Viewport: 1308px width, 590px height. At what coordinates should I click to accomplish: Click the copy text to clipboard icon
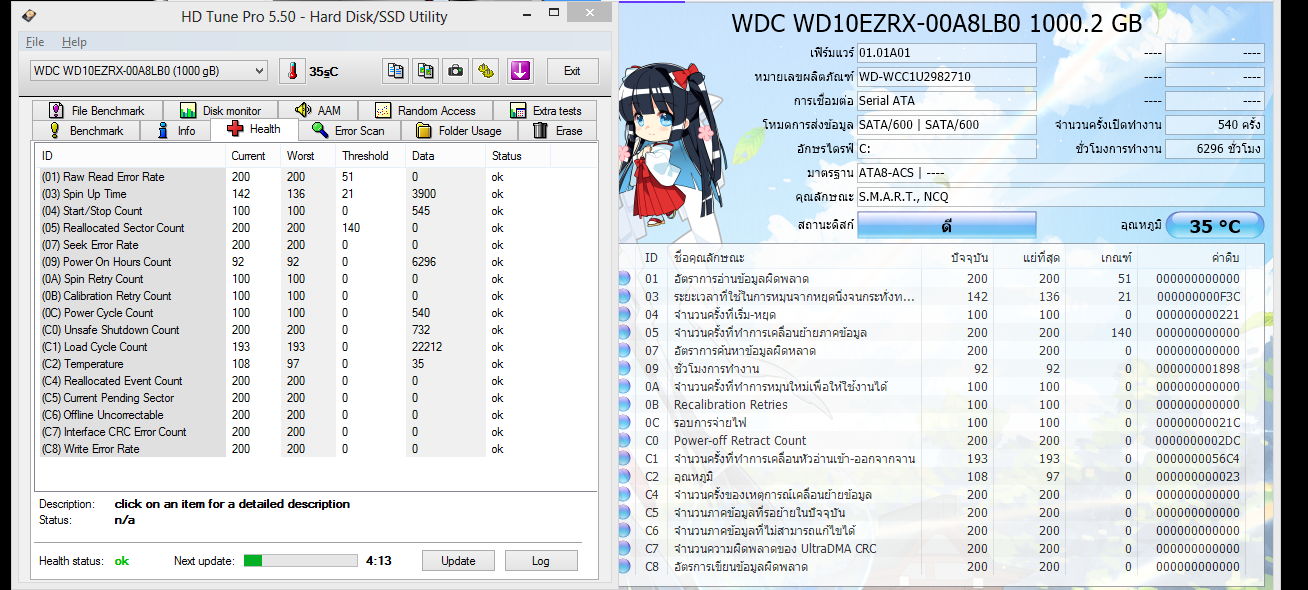pos(396,71)
